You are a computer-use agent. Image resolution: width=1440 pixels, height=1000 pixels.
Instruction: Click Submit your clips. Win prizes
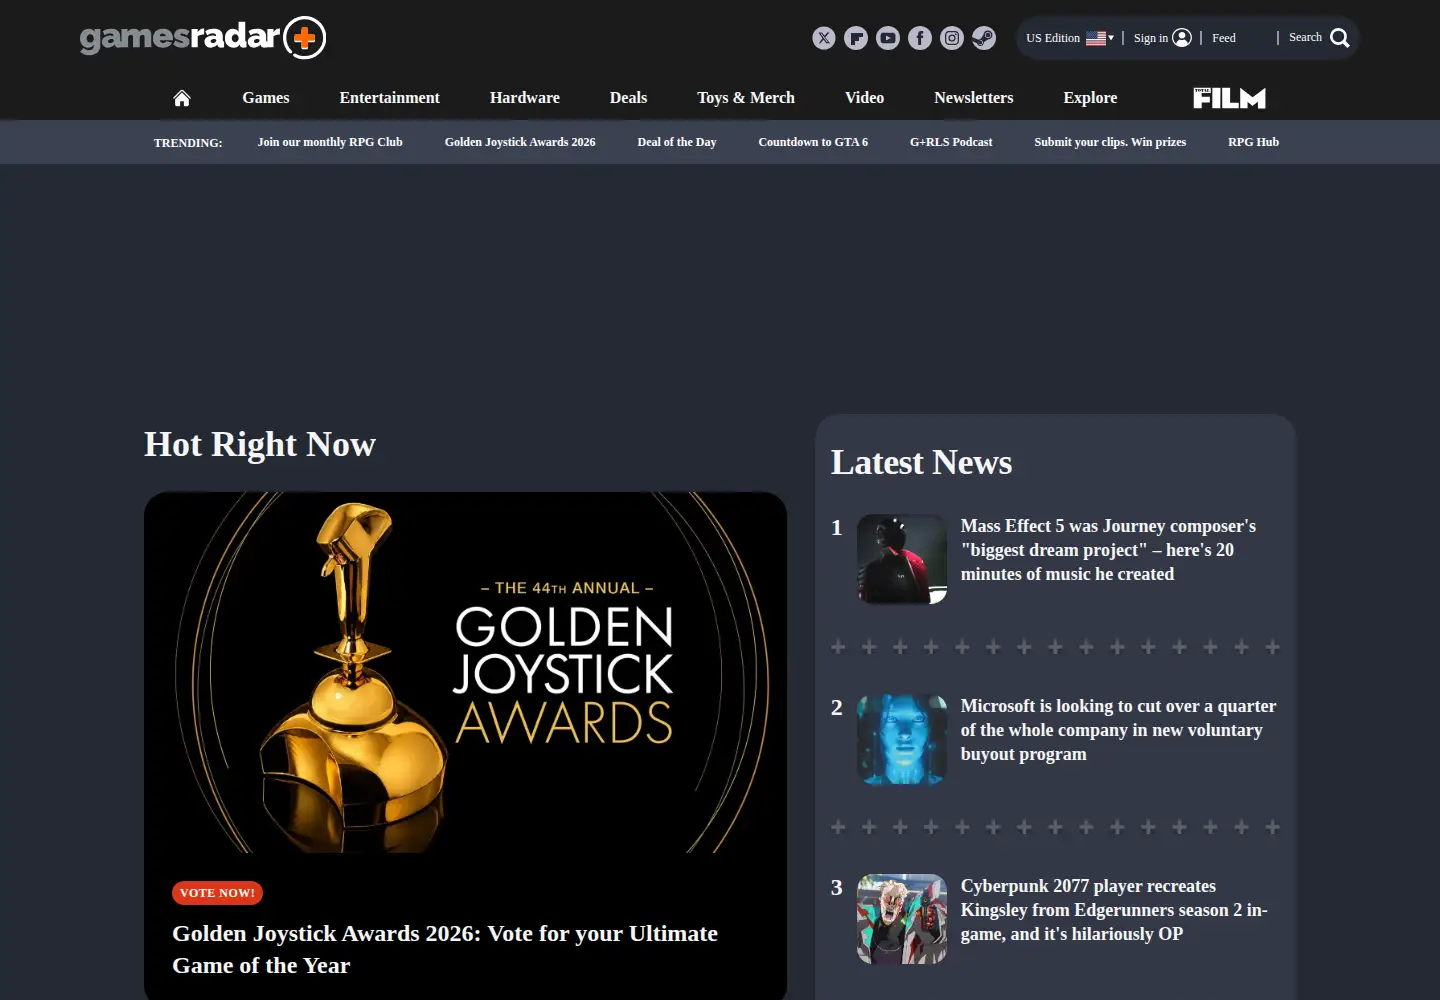(1110, 142)
